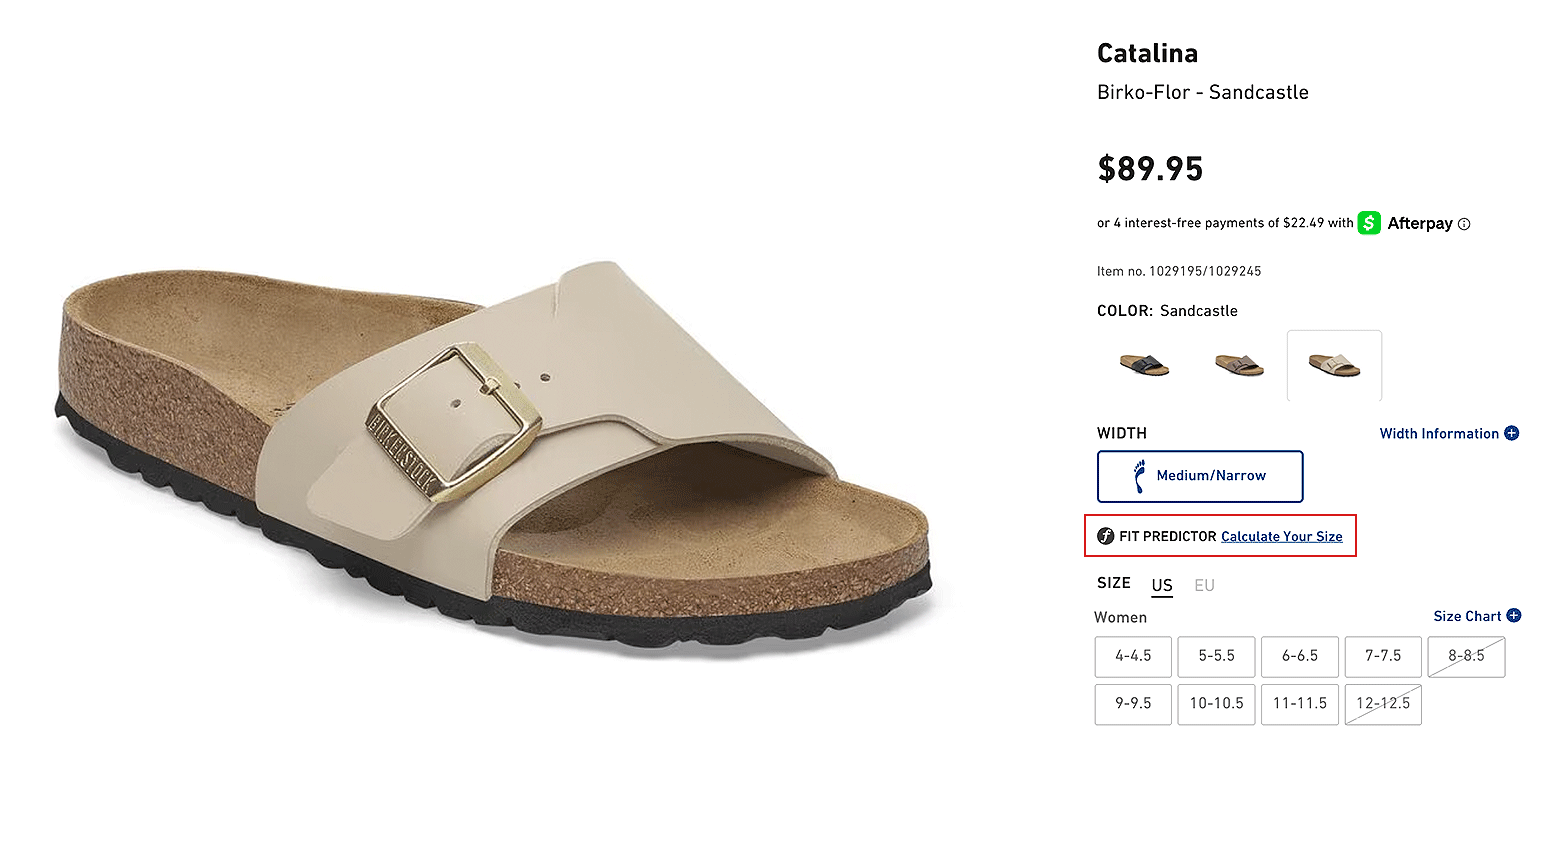Click the green Afterpay logo icon

pyautogui.click(x=1369, y=223)
